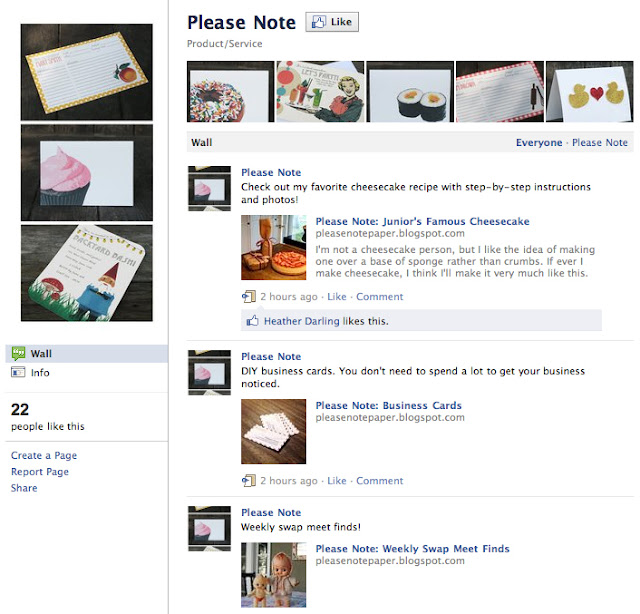Click Please Note avatar on business cards post
Image resolution: width=640 pixels, height=614 pixels.
click(x=209, y=372)
